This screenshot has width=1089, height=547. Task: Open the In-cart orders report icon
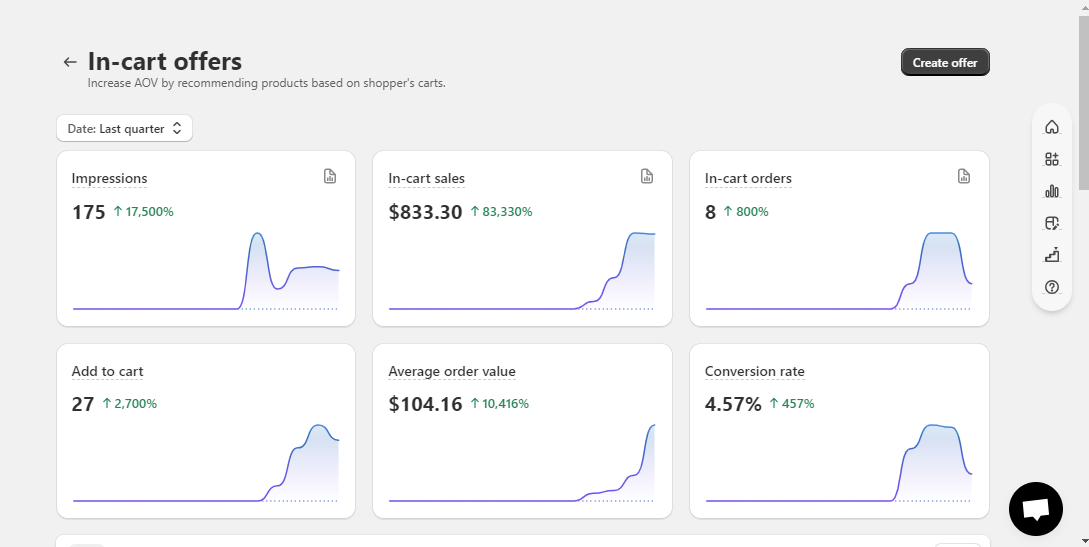[963, 176]
